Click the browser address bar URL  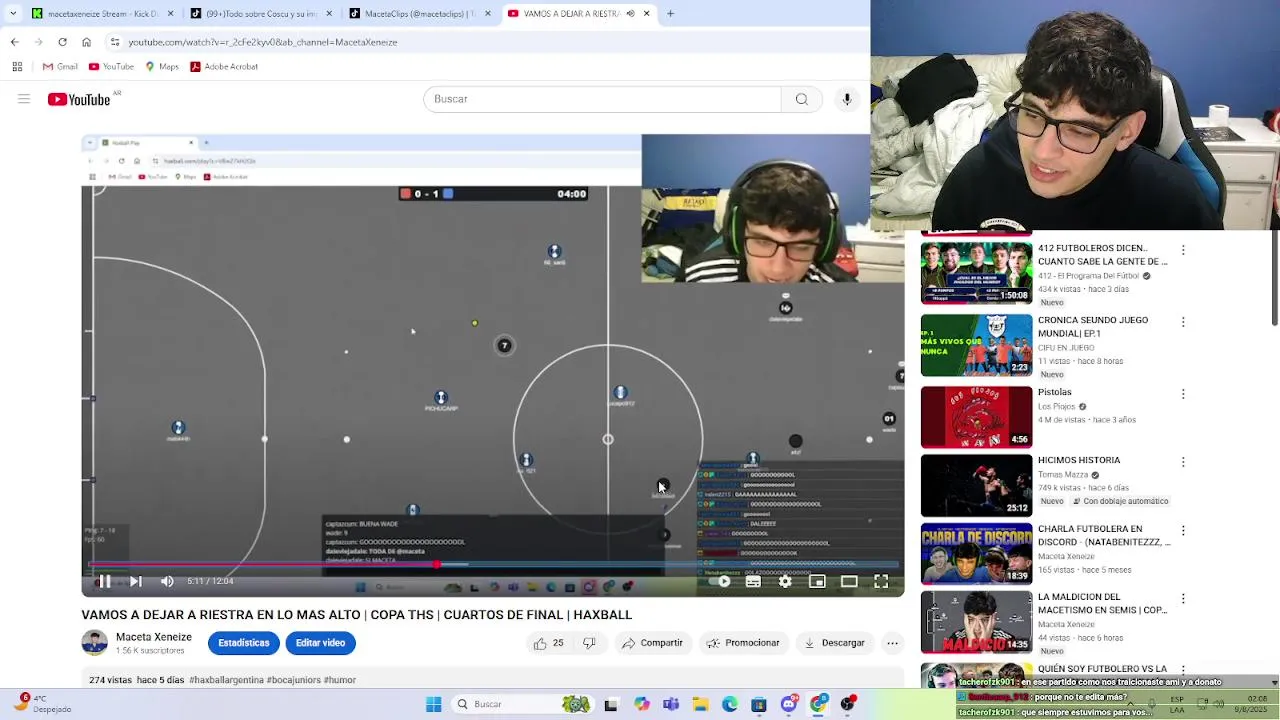click(x=263, y=42)
